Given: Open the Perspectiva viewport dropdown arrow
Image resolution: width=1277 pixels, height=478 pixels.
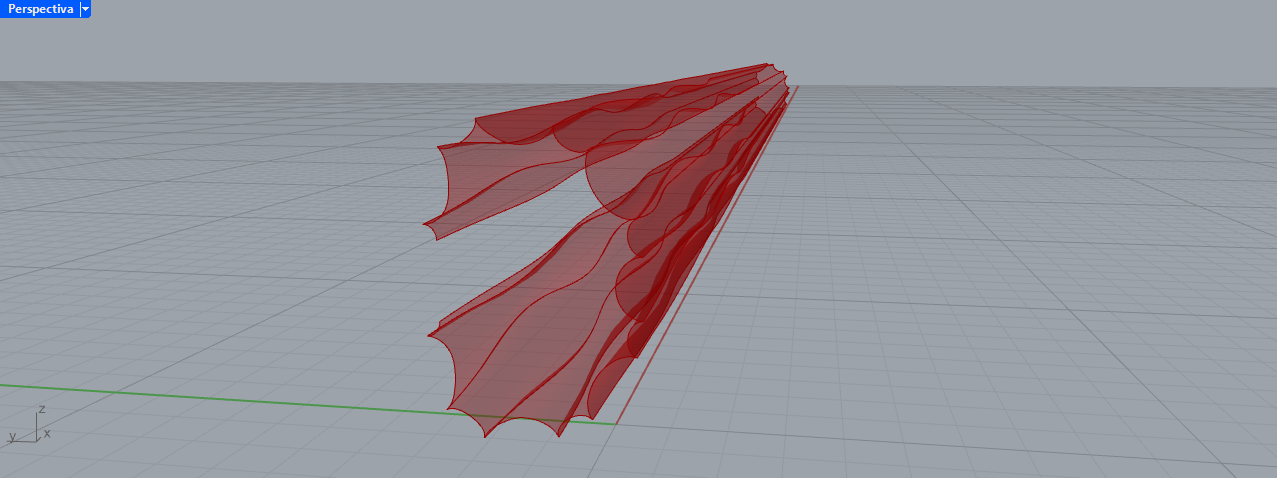Looking at the screenshot, I should 85,8.
